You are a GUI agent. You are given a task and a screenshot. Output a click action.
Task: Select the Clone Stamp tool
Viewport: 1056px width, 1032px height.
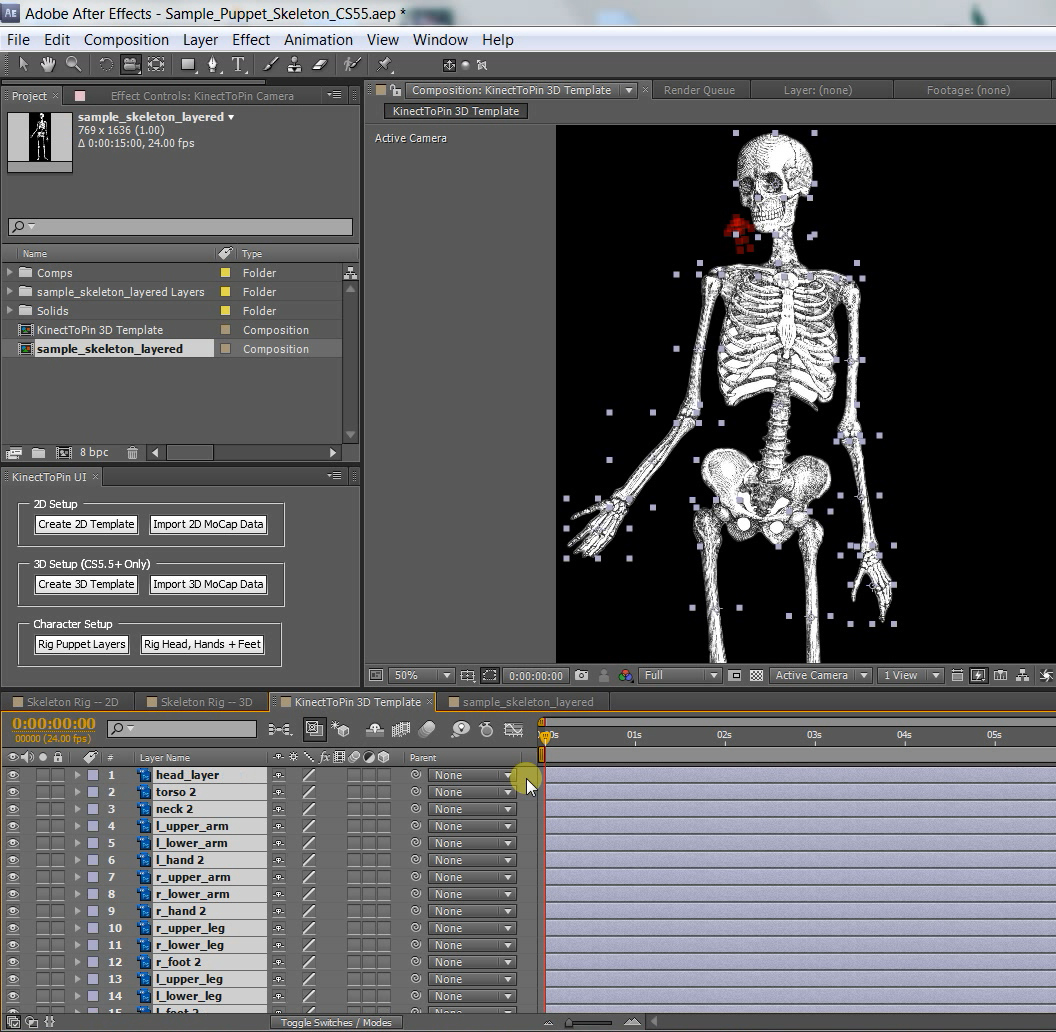(x=294, y=65)
